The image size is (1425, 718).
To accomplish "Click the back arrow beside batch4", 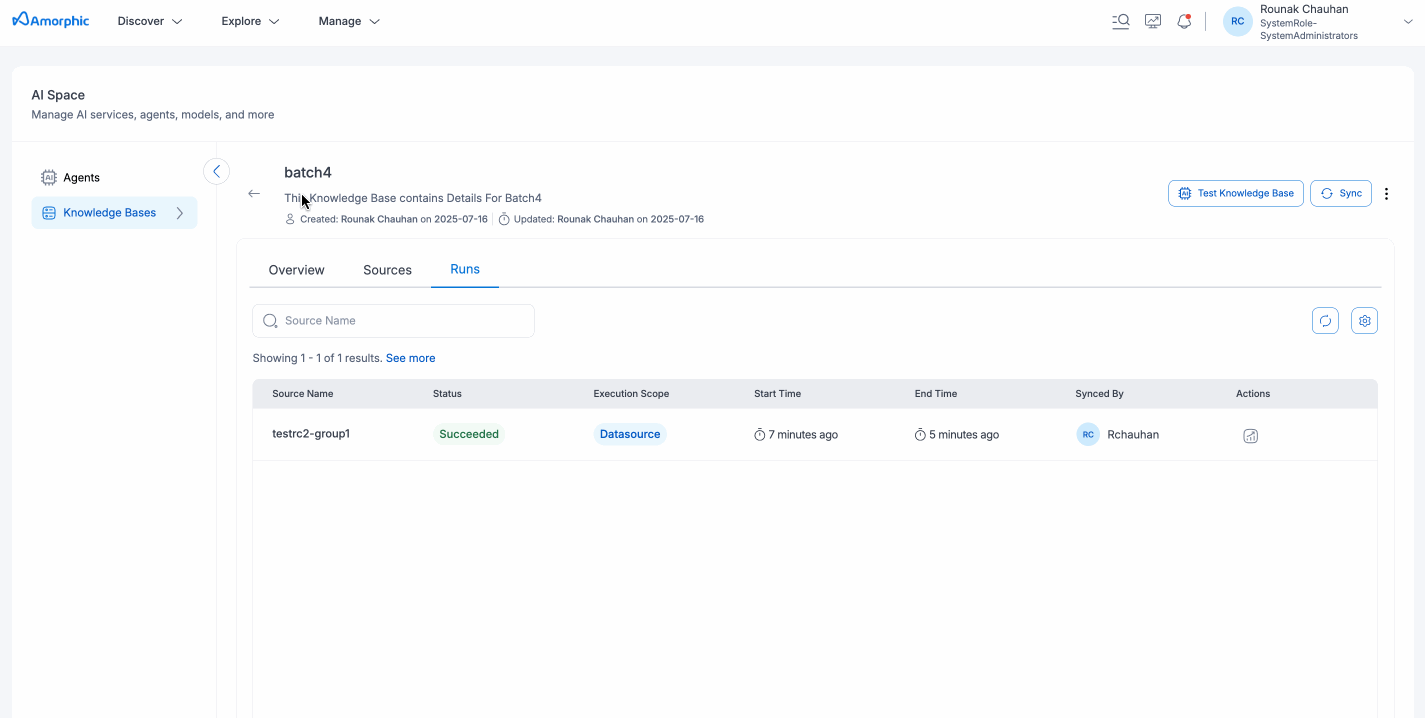I will tap(254, 194).
